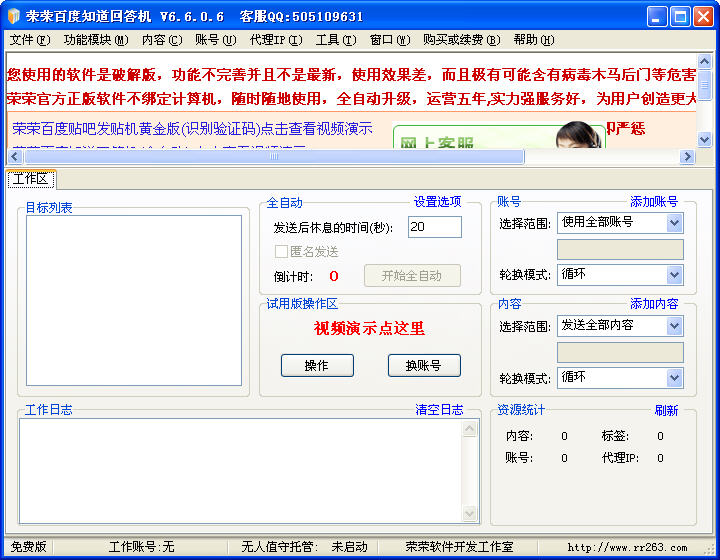Select the 工作区 tab

31,179
